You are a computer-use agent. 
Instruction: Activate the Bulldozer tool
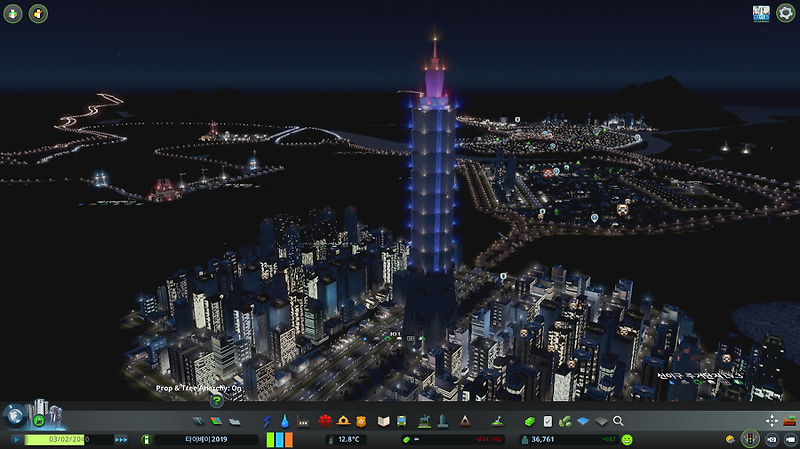(x=790, y=421)
